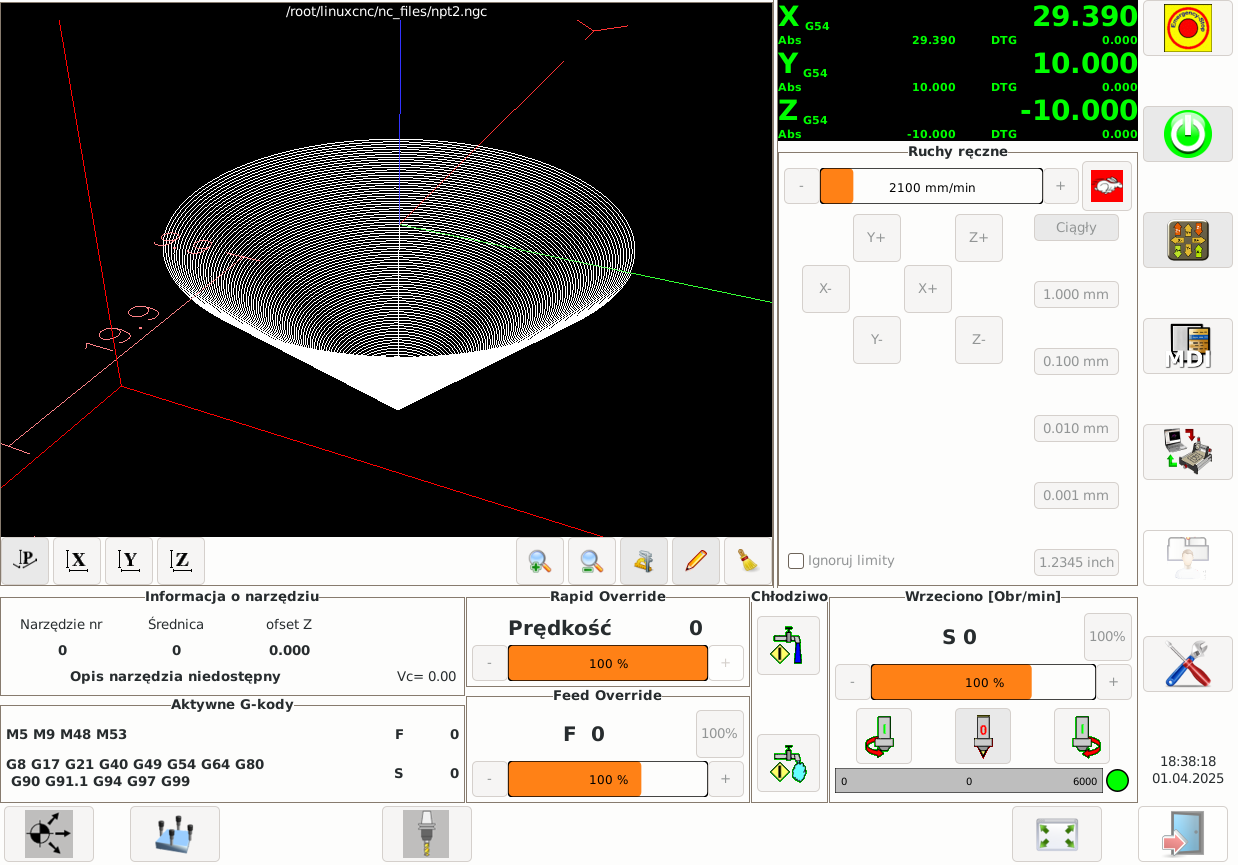Jog with the Y- button

tap(877, 340)
